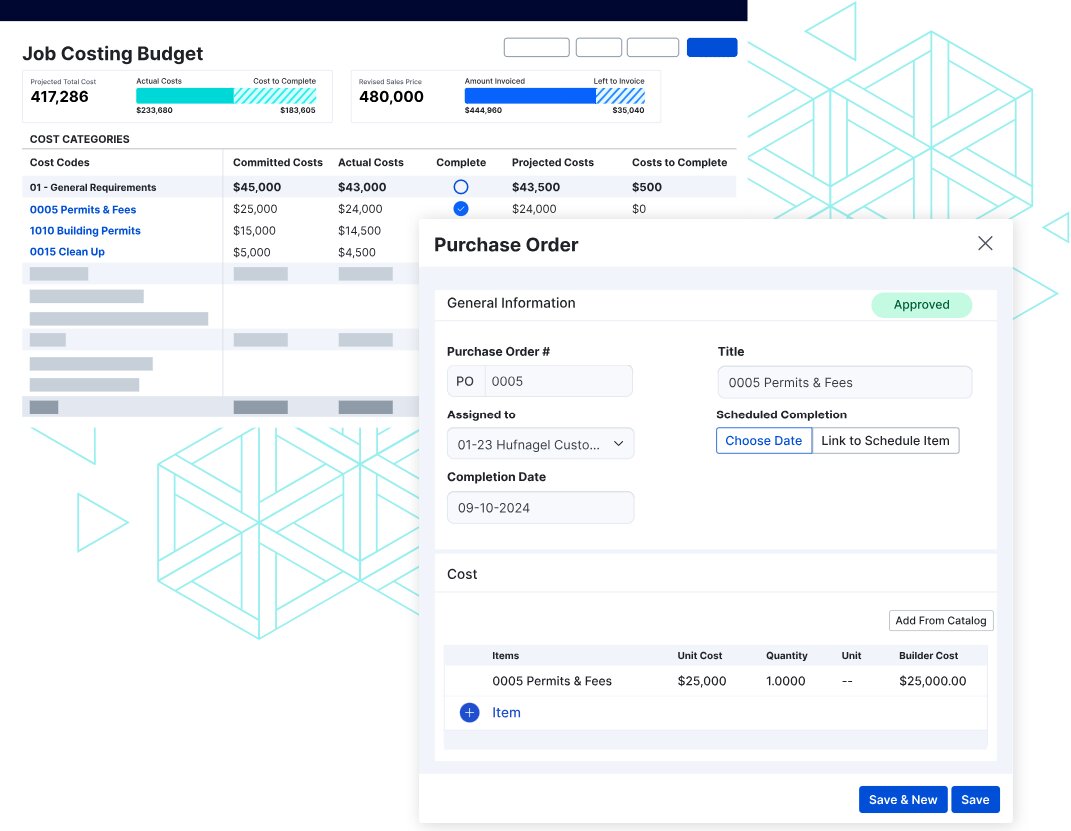Open the Completion Date picker field

pyautogui.click(x=540, y=507)
